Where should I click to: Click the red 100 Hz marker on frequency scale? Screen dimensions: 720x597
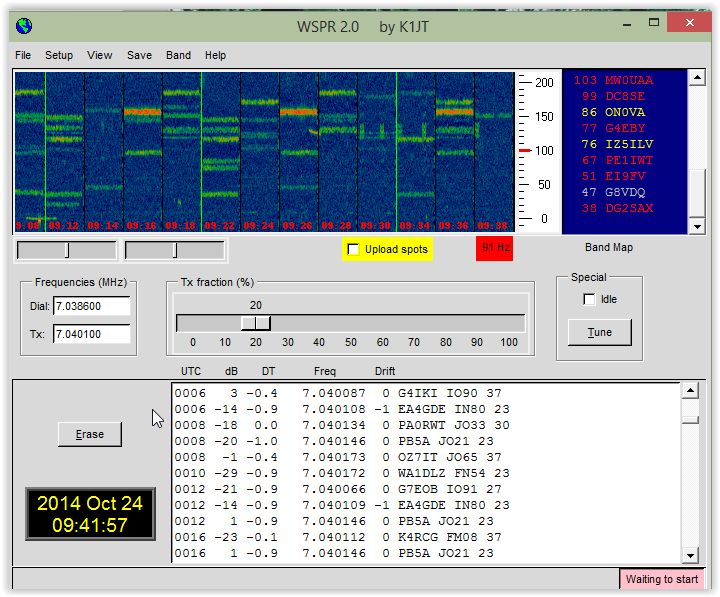pyautogui.click(x=525, y=151)
